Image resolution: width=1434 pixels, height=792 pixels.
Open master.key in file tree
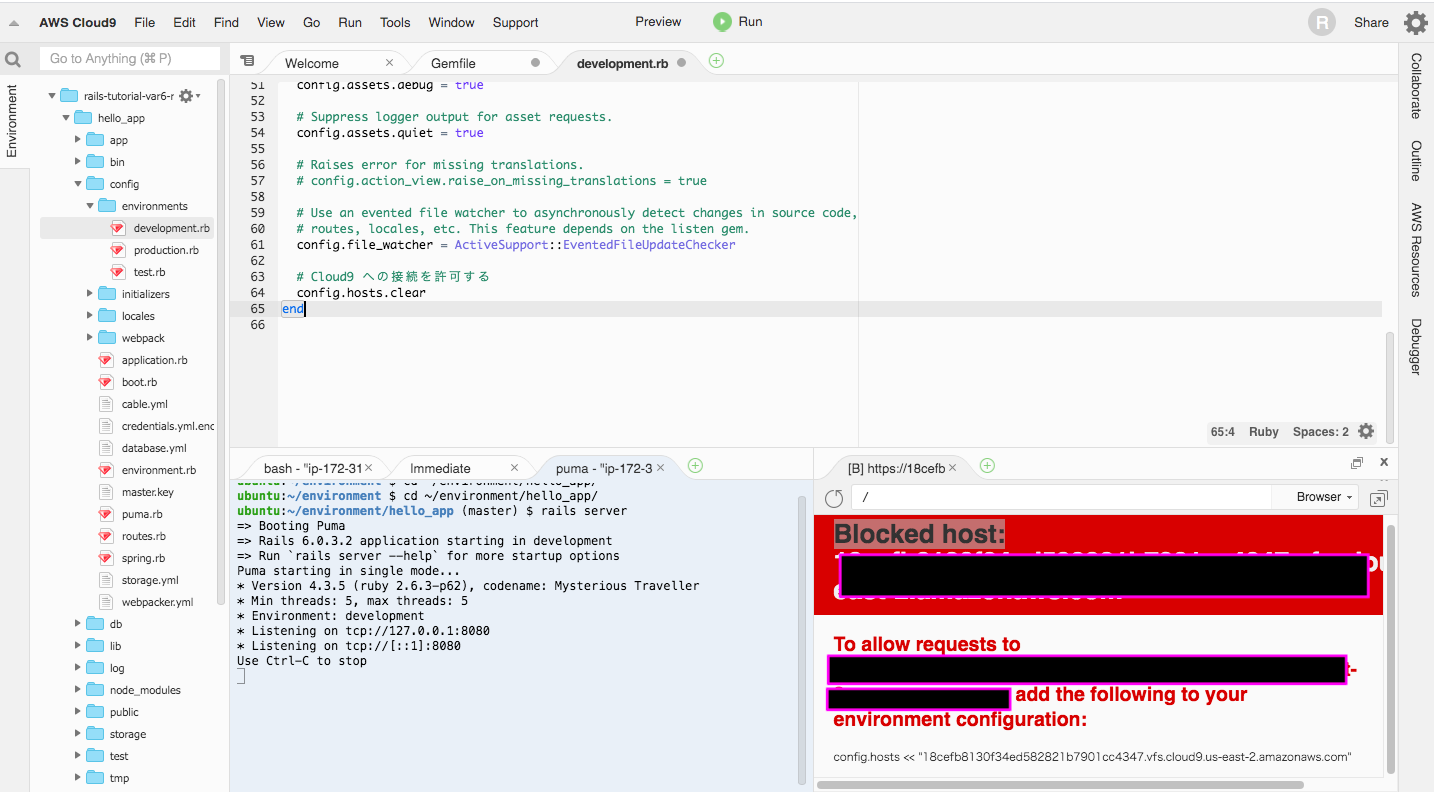point(147,492)
